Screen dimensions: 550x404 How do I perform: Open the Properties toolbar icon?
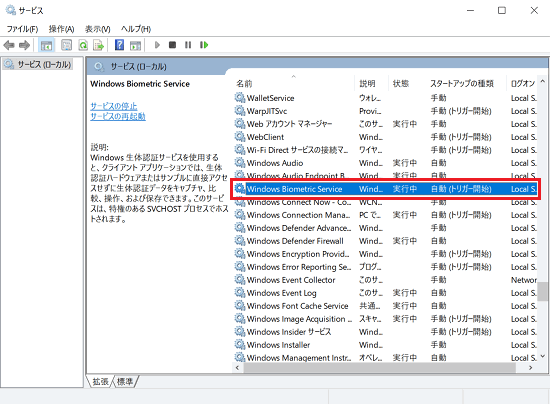[66, 45]
